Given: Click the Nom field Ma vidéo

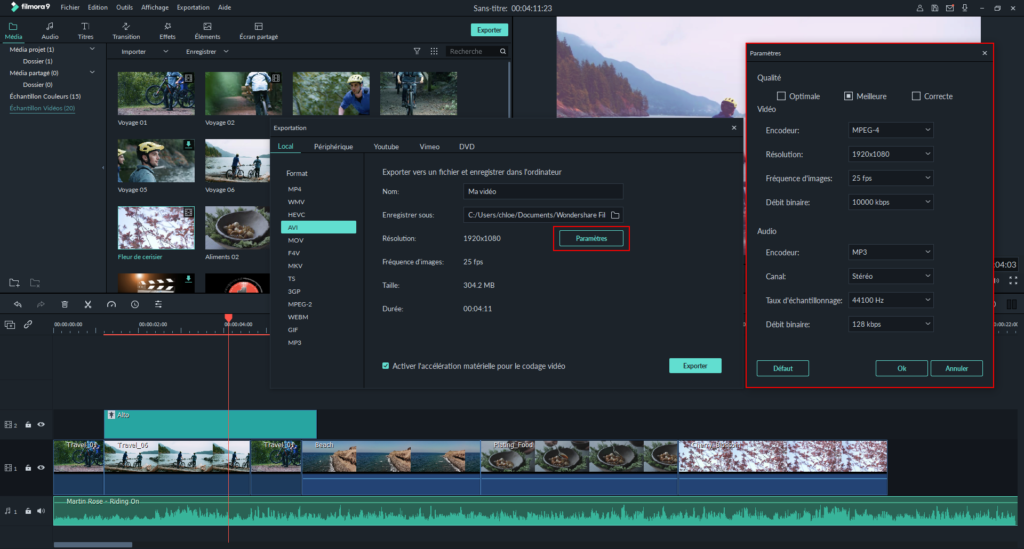Looking at the screenshot, I should [543, 191].
